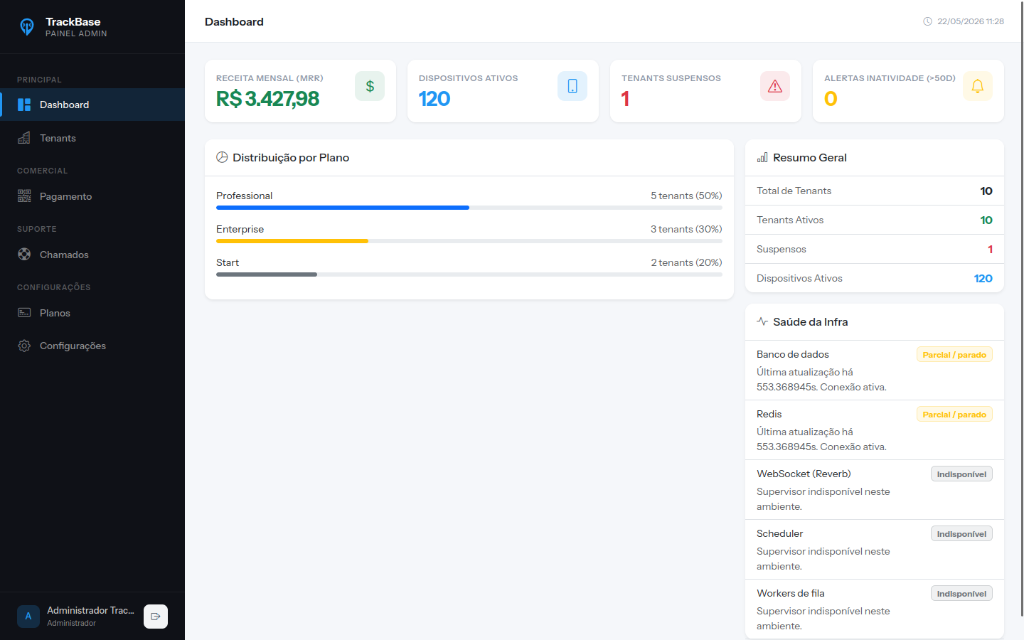Screen dimensions: 1024x640
Task: Click the Alertas Inatividade value 0
Action: [830, 99]
